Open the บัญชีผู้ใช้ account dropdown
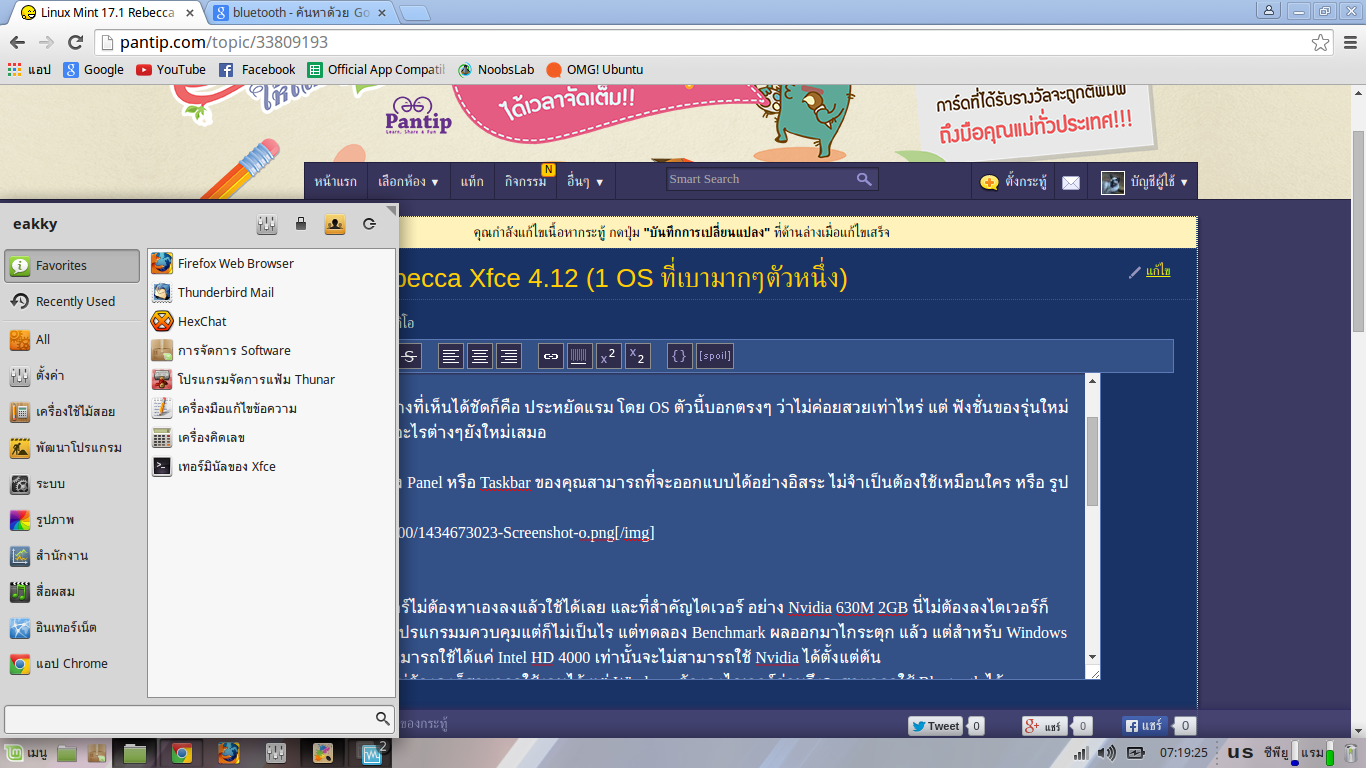 (1145, 182)
